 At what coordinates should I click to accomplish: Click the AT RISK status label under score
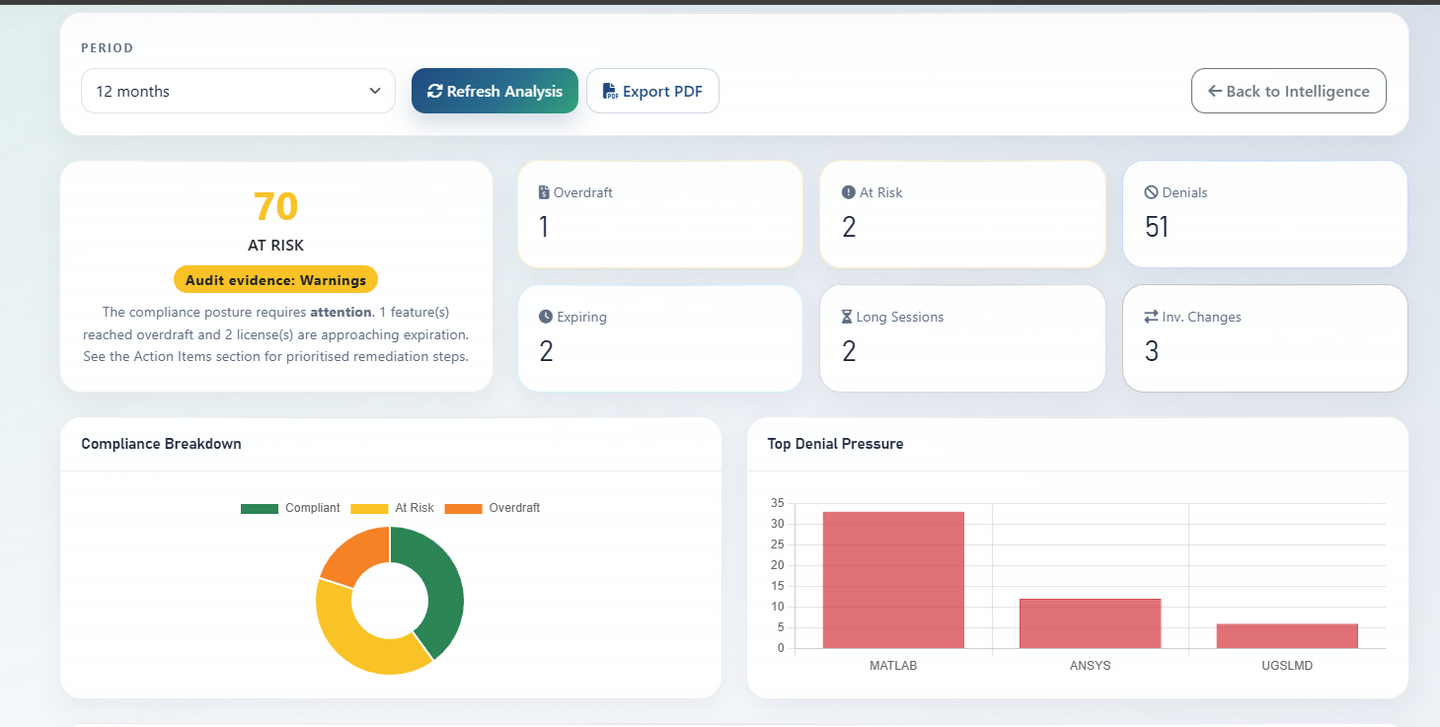pyautogui.click(x=276, y=245)
